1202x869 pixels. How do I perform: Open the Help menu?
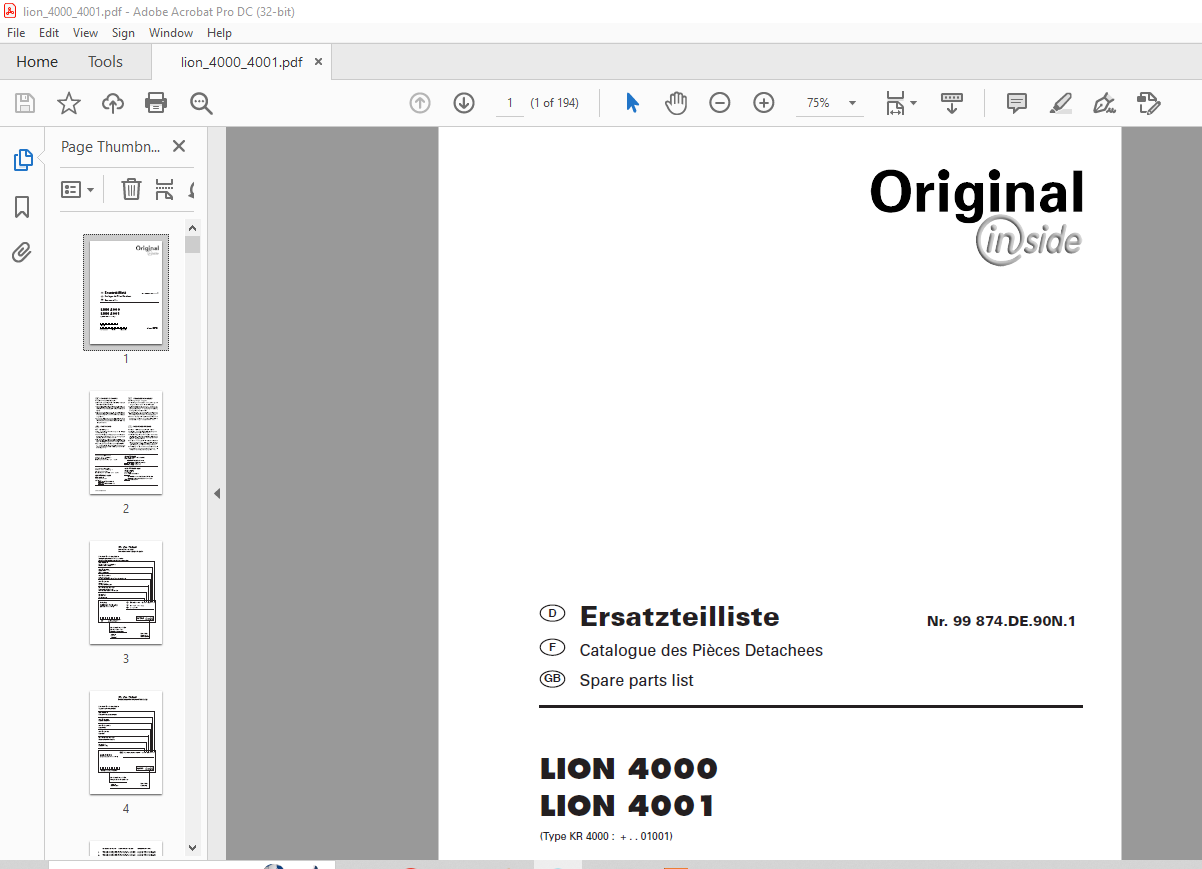tap(219, 33)
